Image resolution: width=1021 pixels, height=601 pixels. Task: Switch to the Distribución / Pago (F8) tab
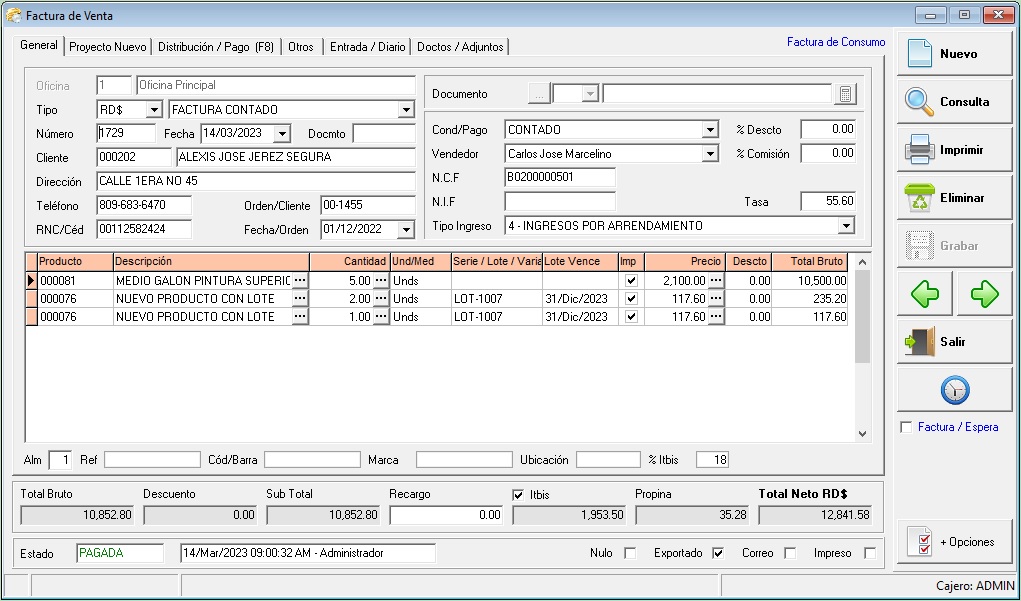coord(215,47)
